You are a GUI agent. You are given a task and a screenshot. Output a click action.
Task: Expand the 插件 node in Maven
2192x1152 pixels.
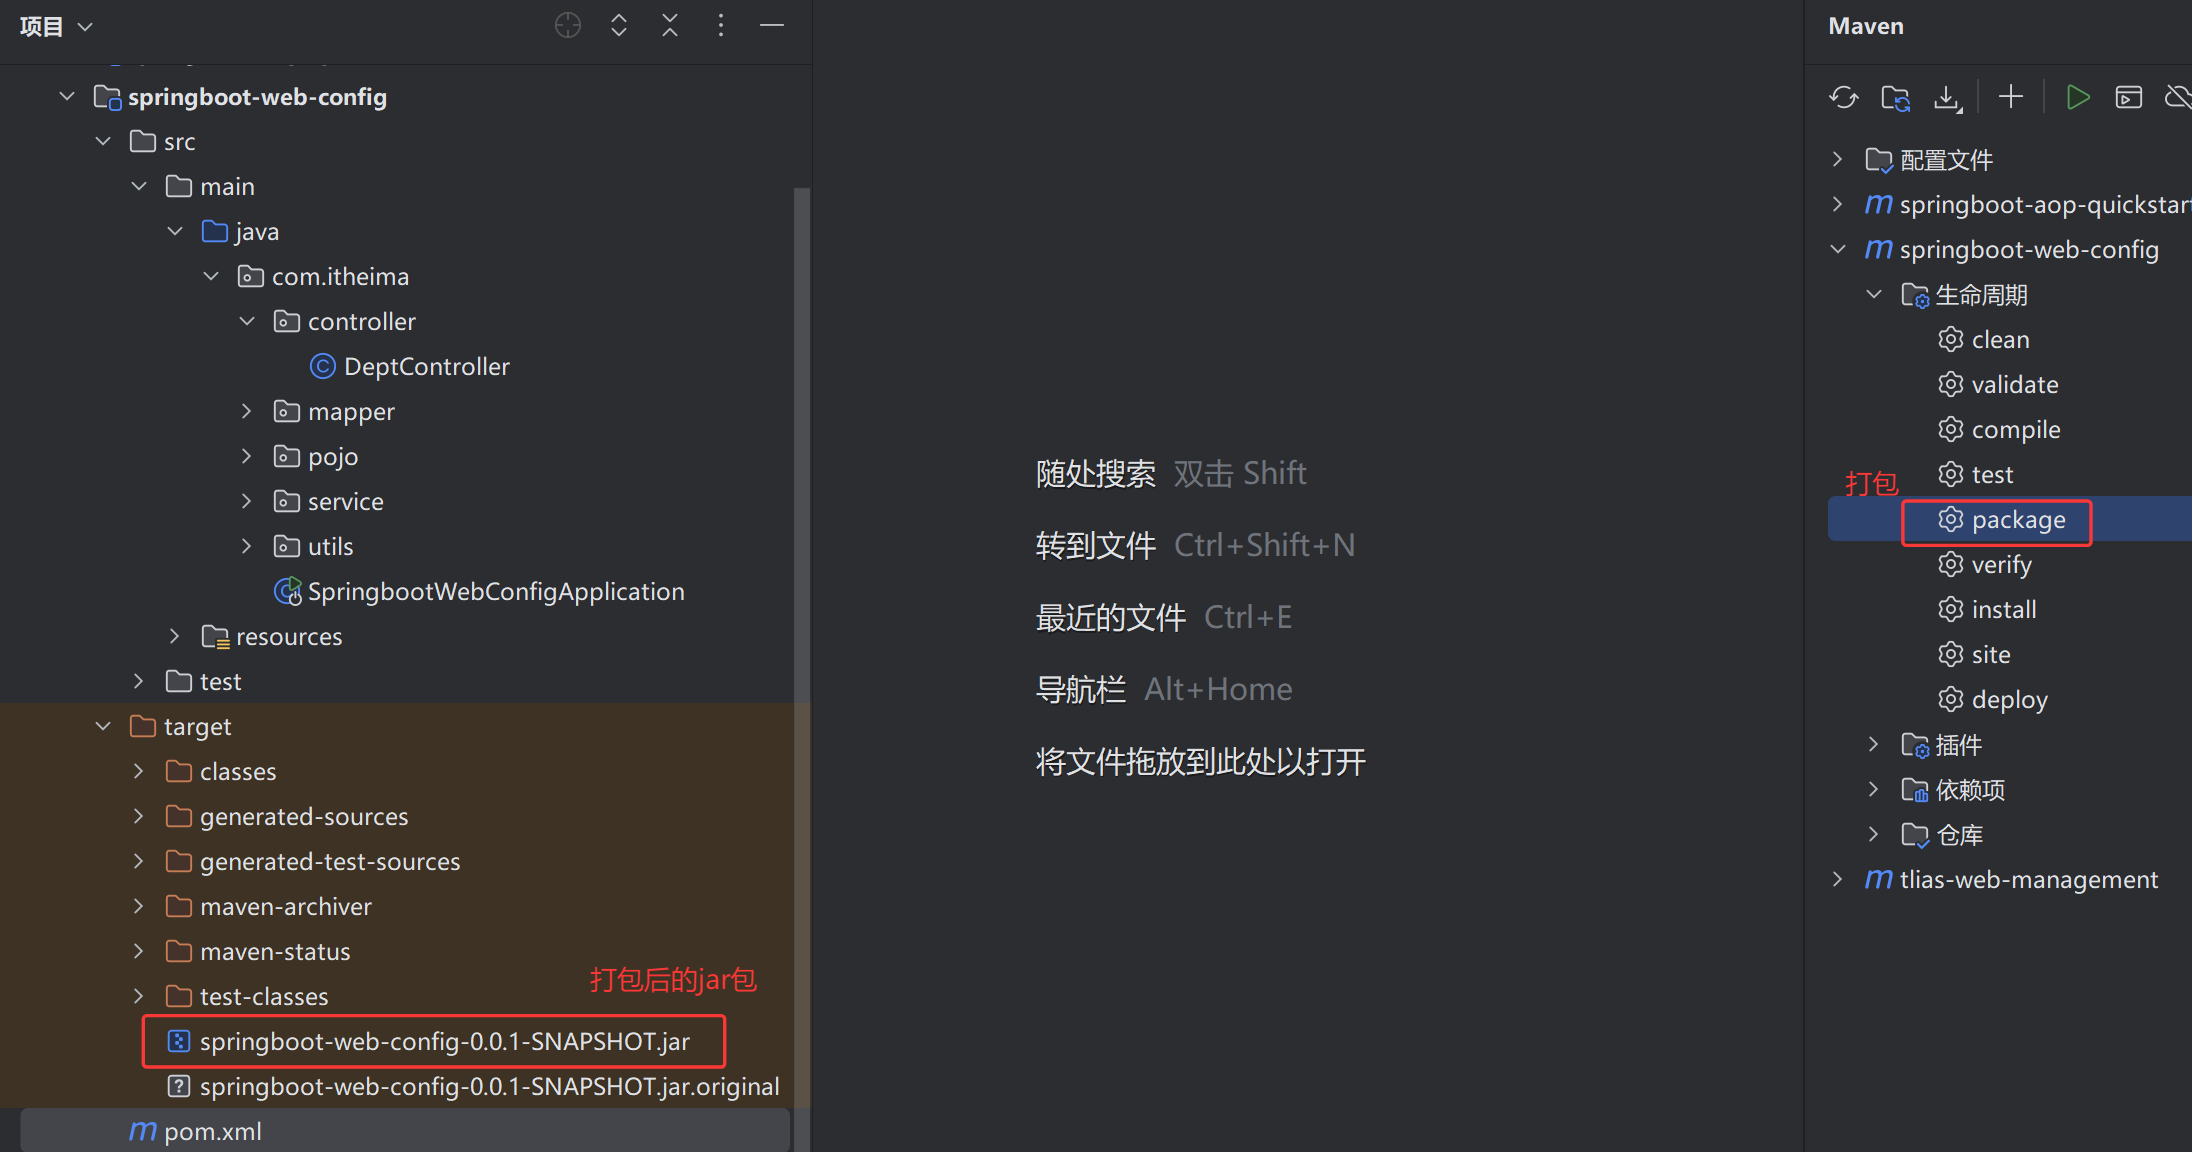[1873, 744]
